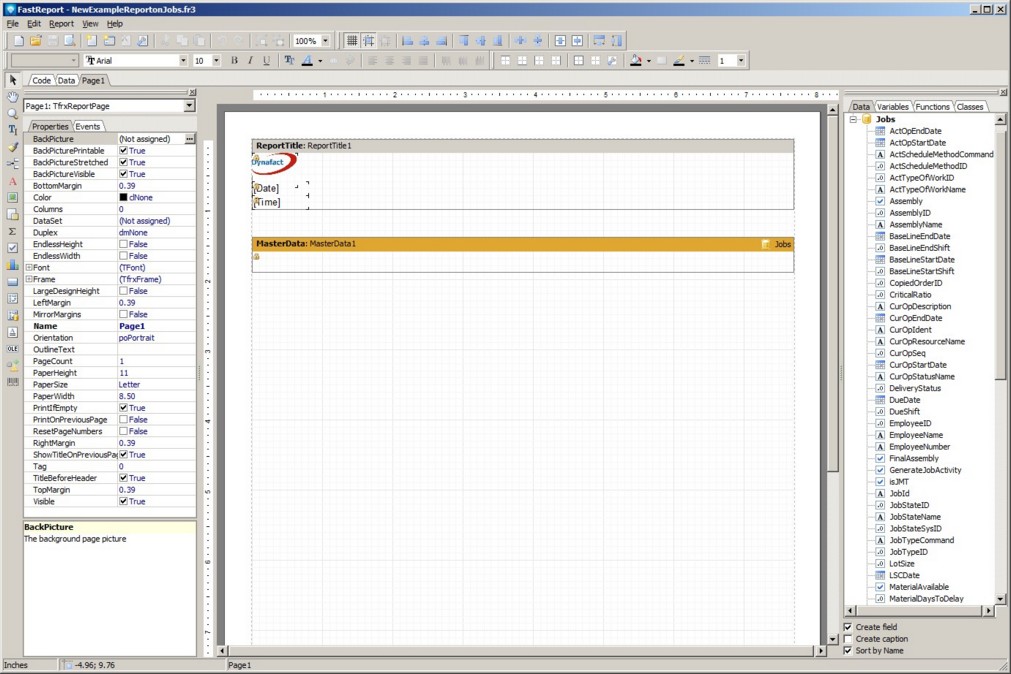1011x674 pixels.
Task: Enable the Create caption checkbox
Action: (849, 639)
